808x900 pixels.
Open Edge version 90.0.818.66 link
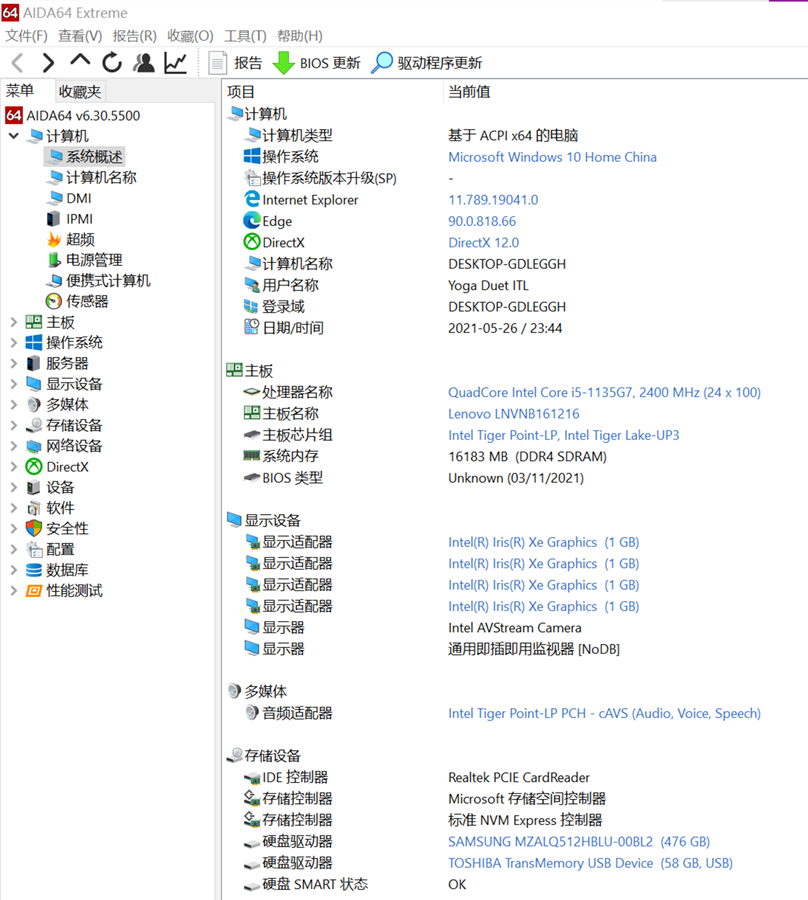click(x=482, y=221)
